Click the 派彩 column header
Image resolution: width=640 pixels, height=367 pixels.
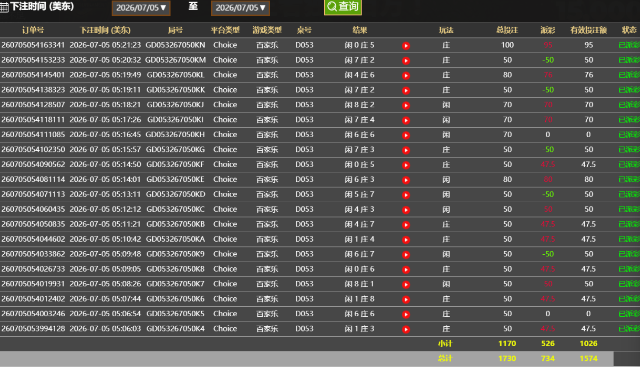tap(548, 30)
